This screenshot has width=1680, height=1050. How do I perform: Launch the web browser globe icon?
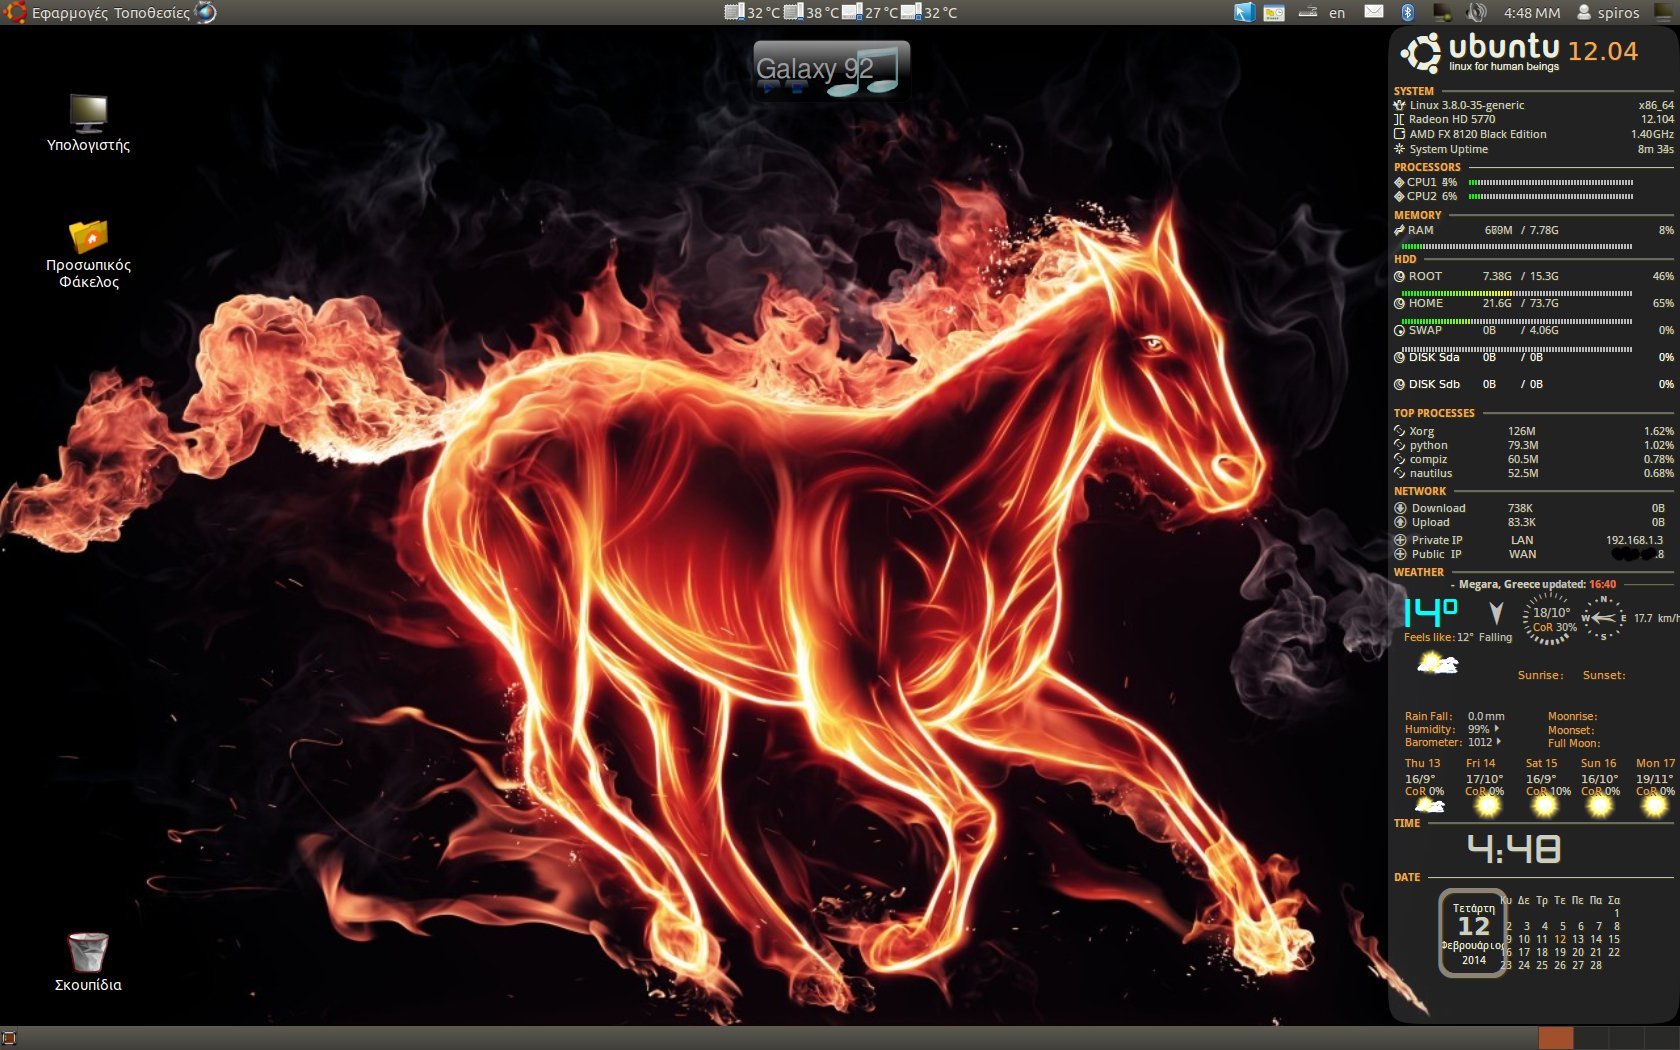pos(205,12)
